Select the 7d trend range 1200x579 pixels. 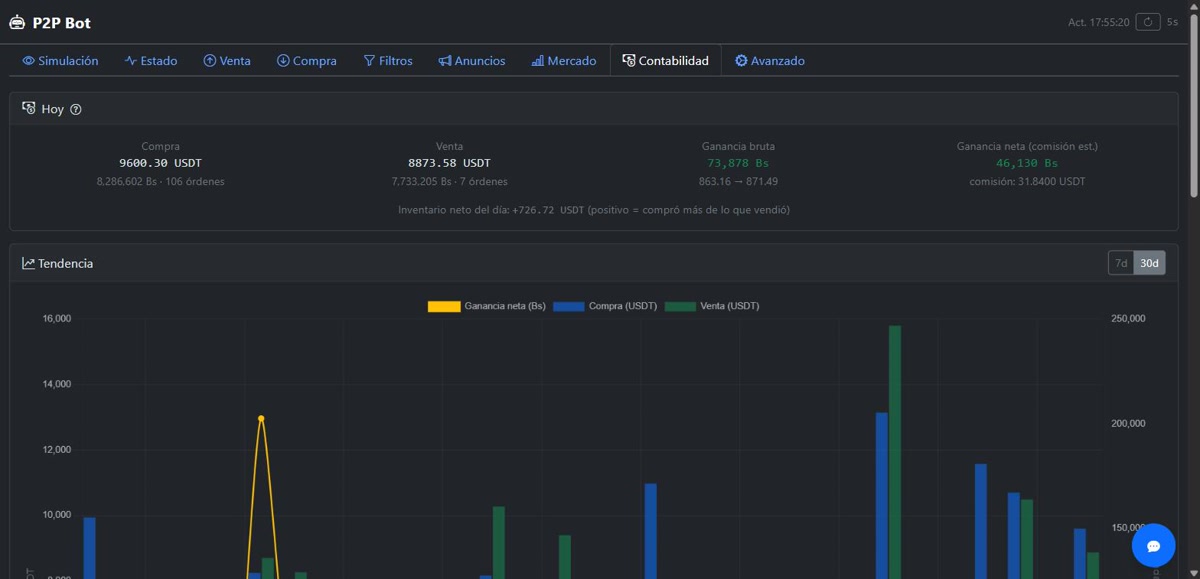1121,263
